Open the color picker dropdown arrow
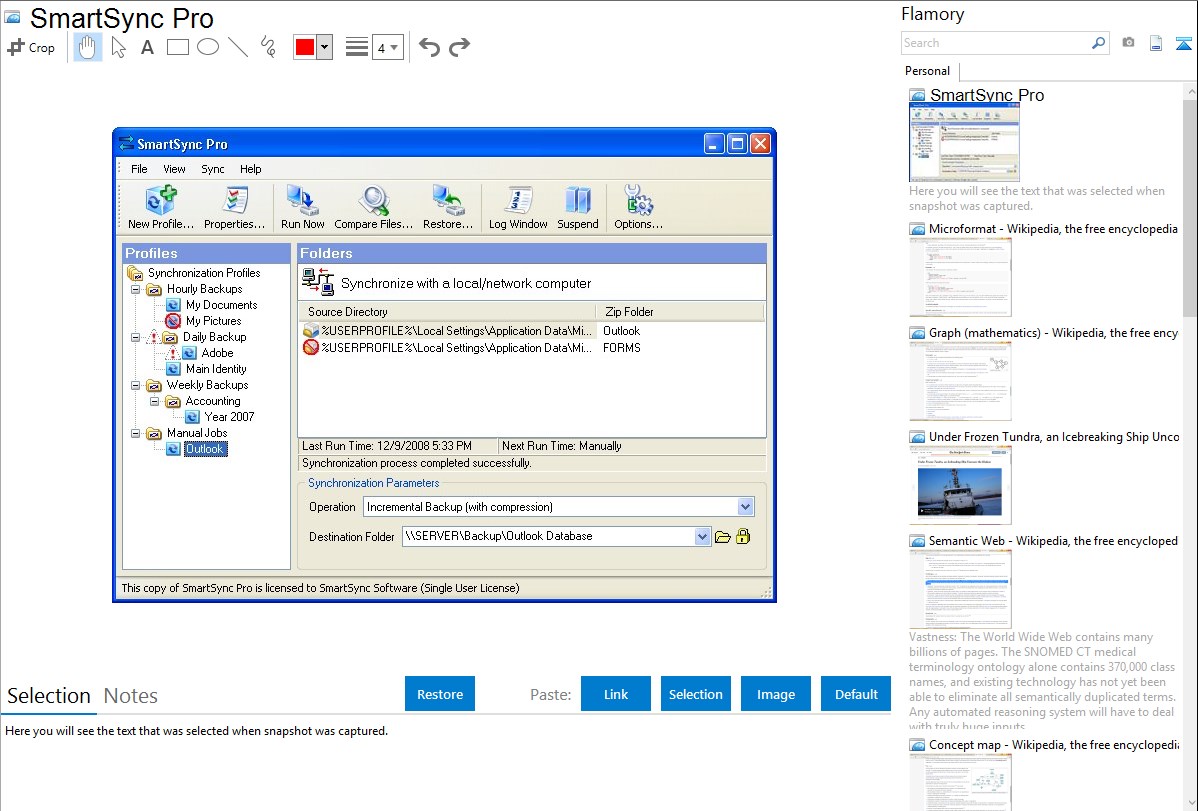 click(x=325, y=47)
